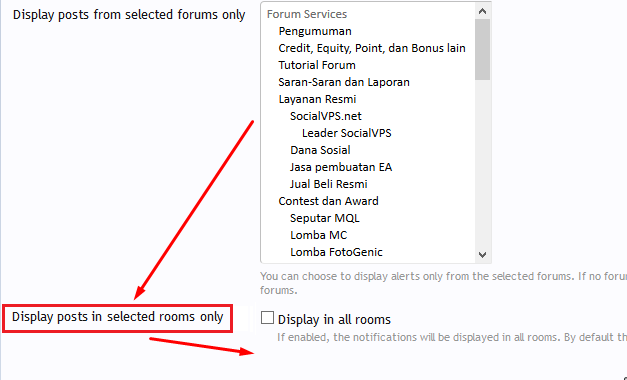The height and width of the screenshot is (380, 627).
Task: Enable the Display in all rooms checkbox
Action: coord(267,318)
